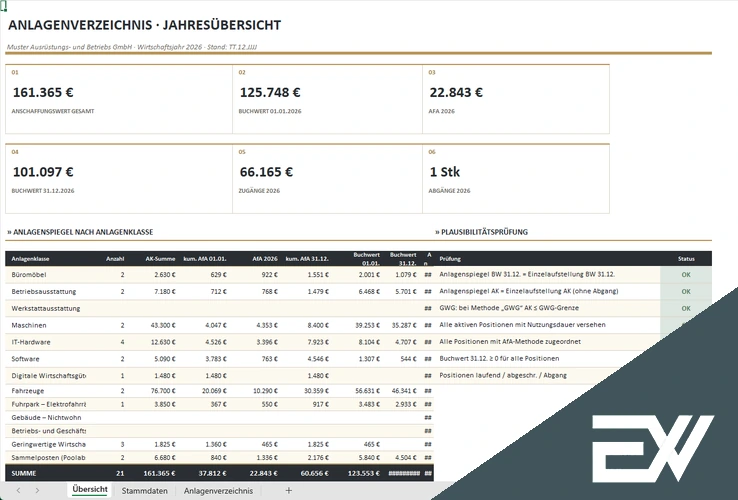
Task: Click the Anzahl column header
Action: coord(115,258)
